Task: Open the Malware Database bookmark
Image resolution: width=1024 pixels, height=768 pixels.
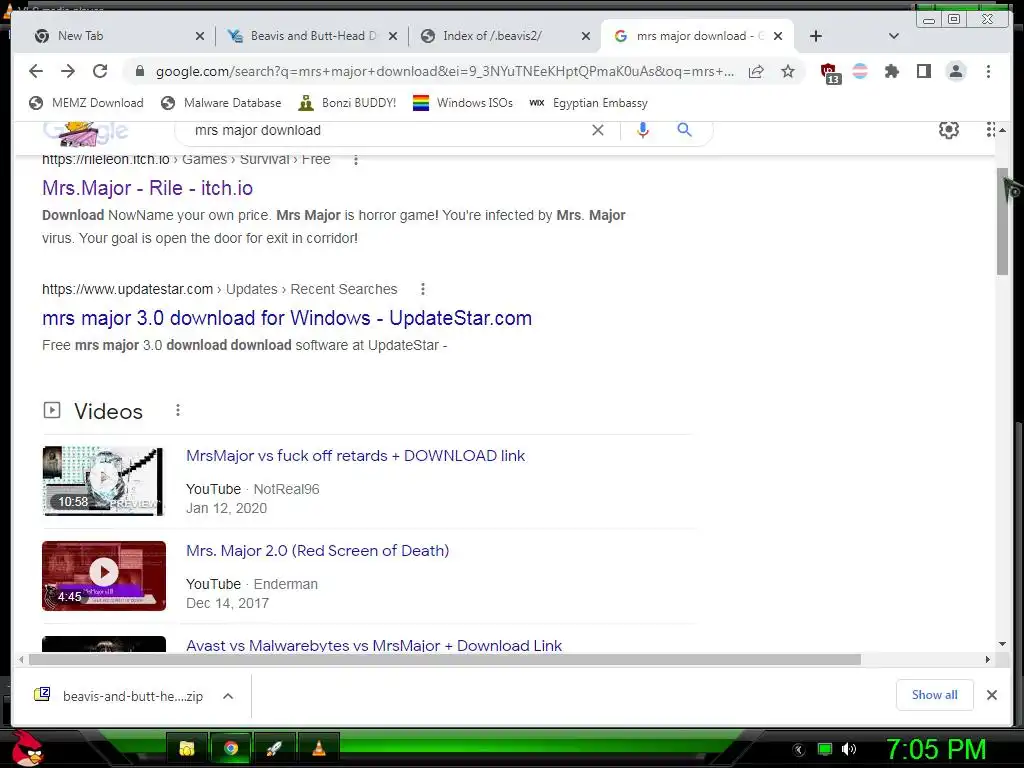Action: coord(221,103)
